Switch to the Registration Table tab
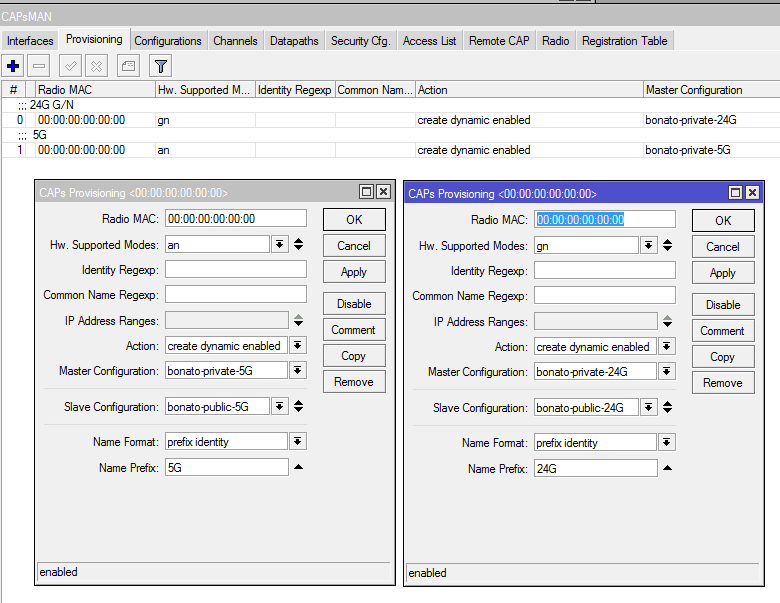This screenshot has height=603, width=780. click(x=625, y=41)
